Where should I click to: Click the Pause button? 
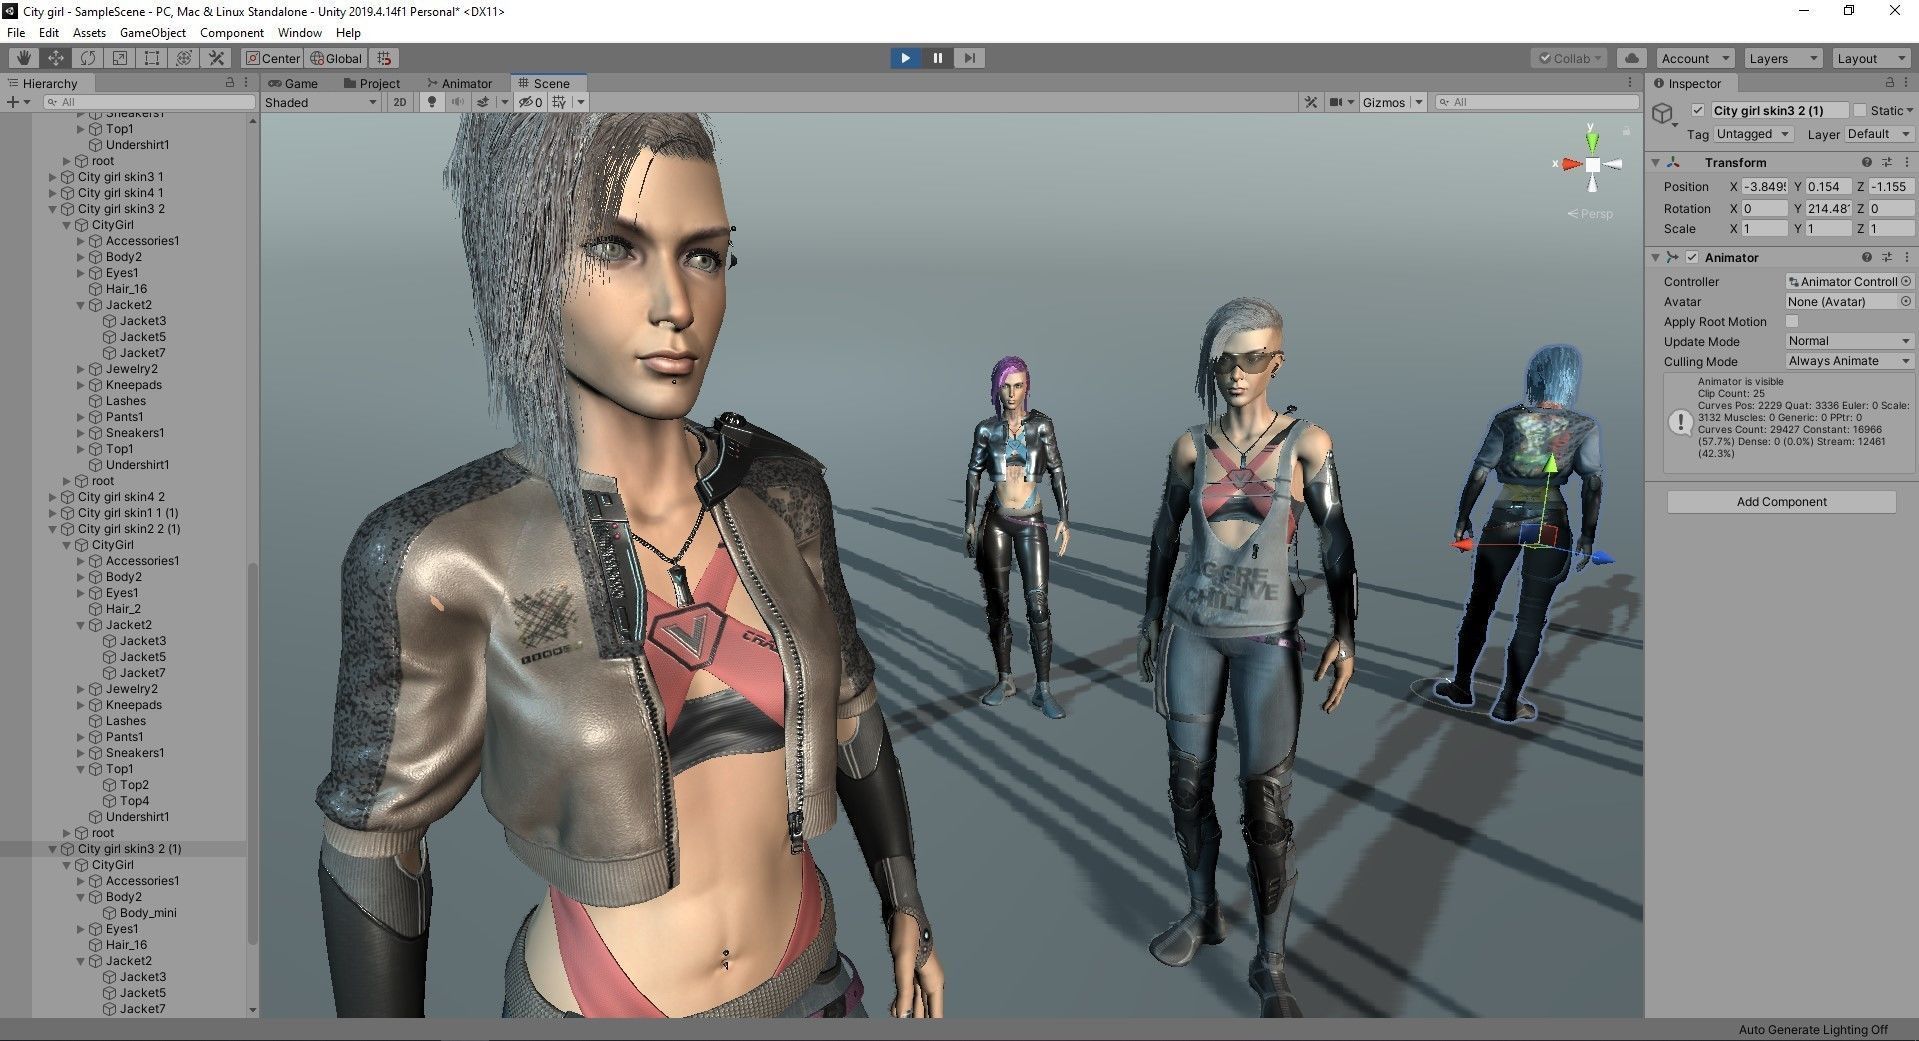(937, 58)
